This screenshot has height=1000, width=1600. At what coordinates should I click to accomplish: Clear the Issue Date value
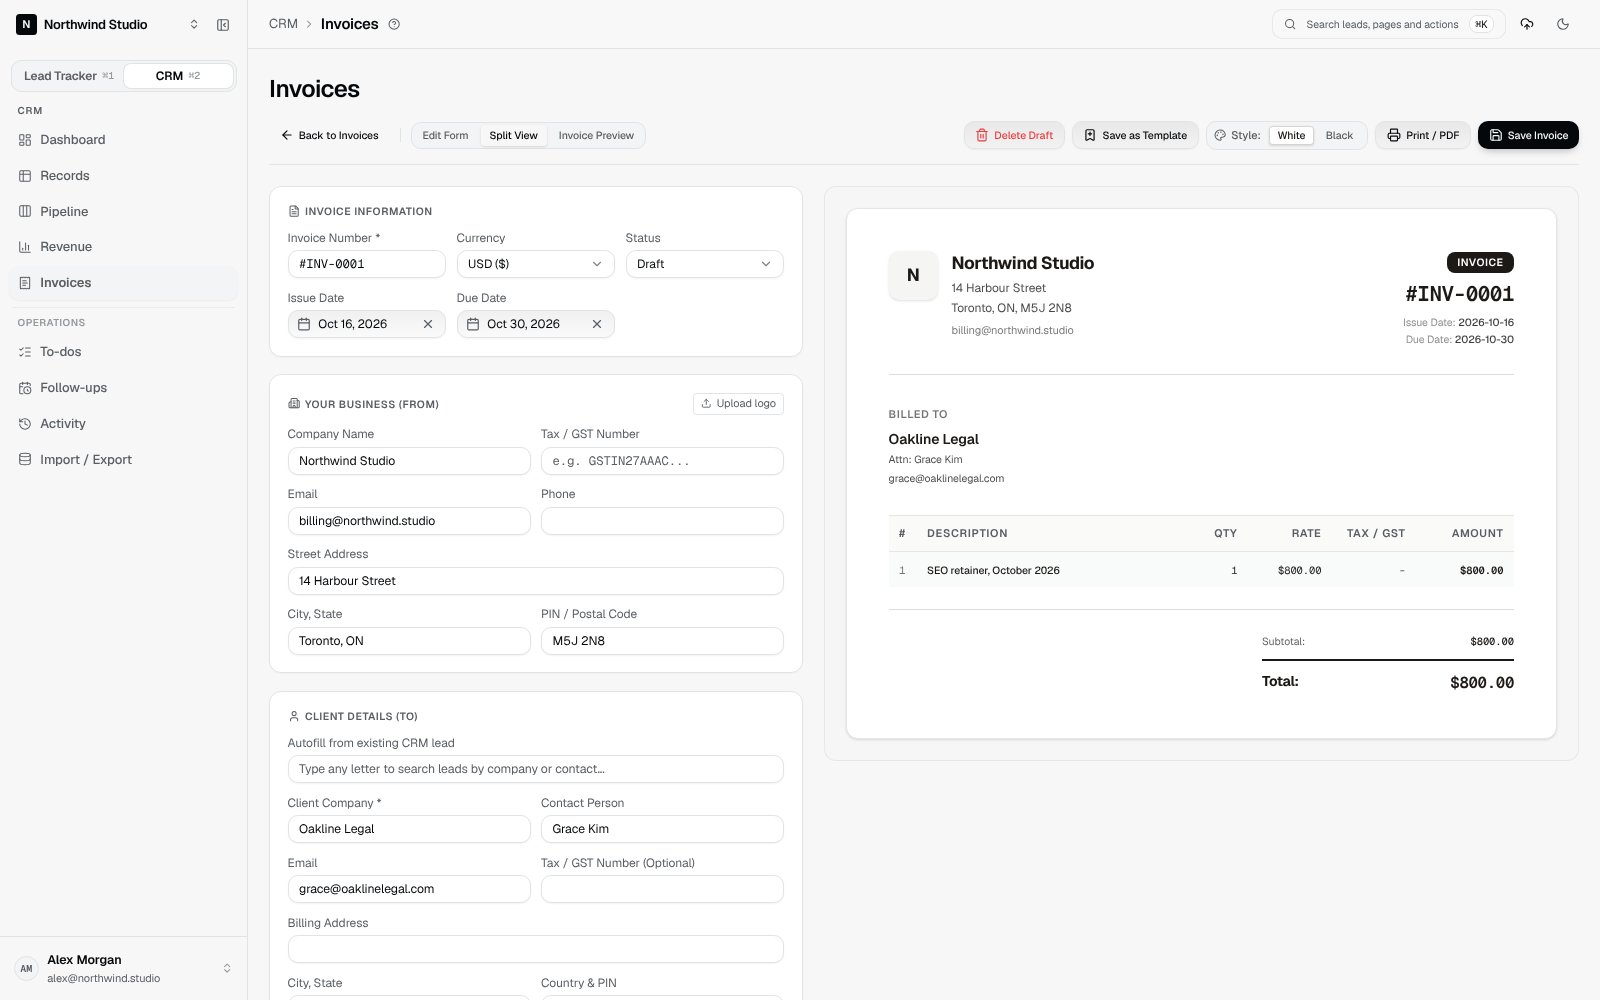428,324
